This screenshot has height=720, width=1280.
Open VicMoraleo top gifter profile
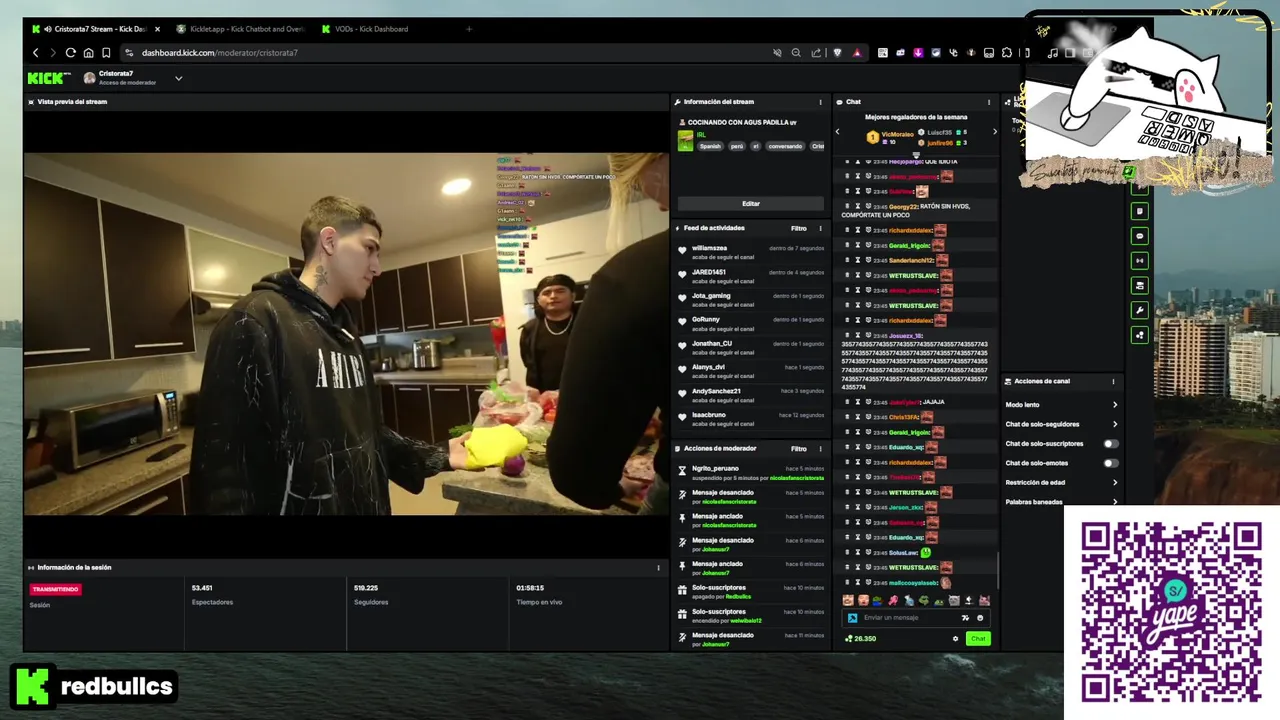pyautogui.click(x=897, y=134)
